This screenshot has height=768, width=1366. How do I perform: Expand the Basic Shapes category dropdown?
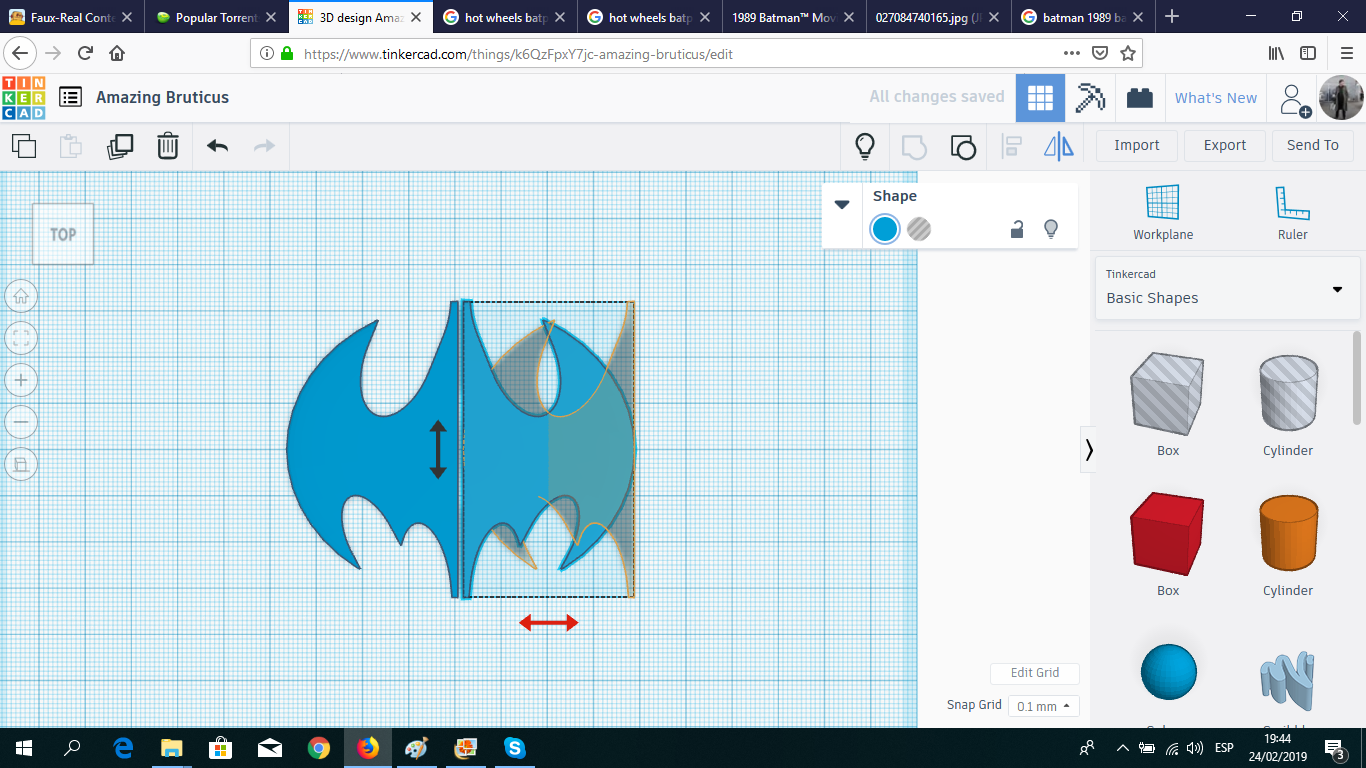click(x=1337, y=290)
